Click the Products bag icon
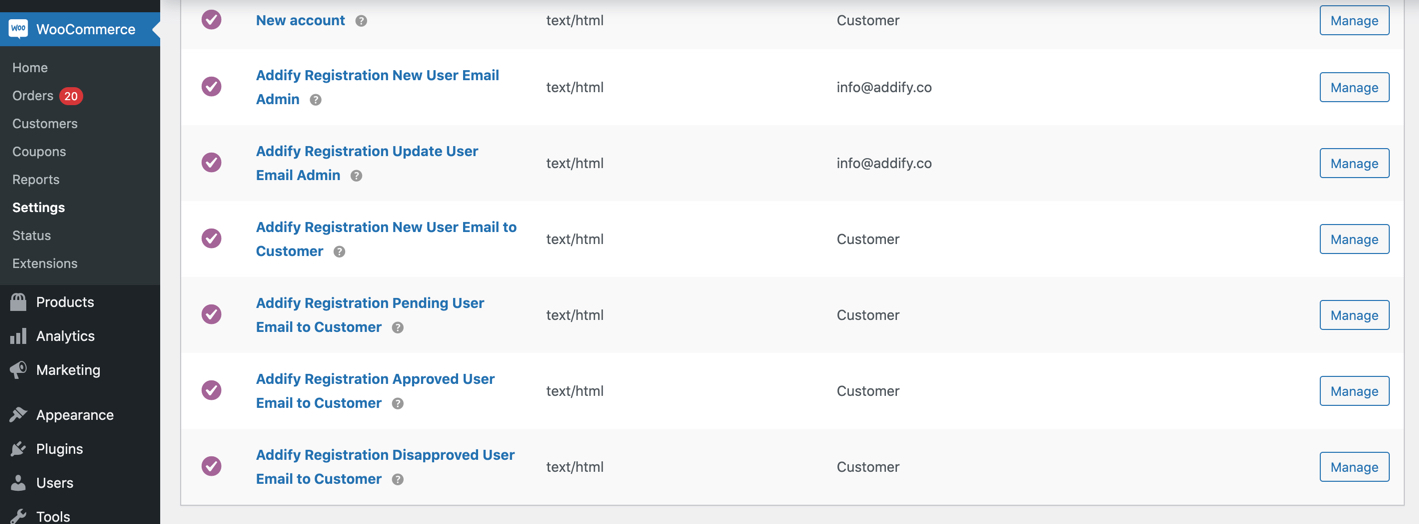The height and width of the screenshot is (524, 1419). [18, 302]
